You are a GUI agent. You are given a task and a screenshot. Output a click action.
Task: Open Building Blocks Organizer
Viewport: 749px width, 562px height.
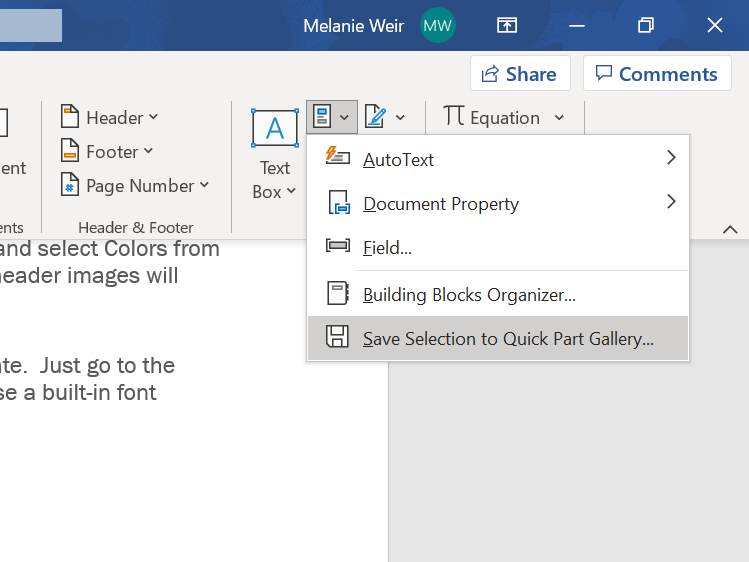498,294
